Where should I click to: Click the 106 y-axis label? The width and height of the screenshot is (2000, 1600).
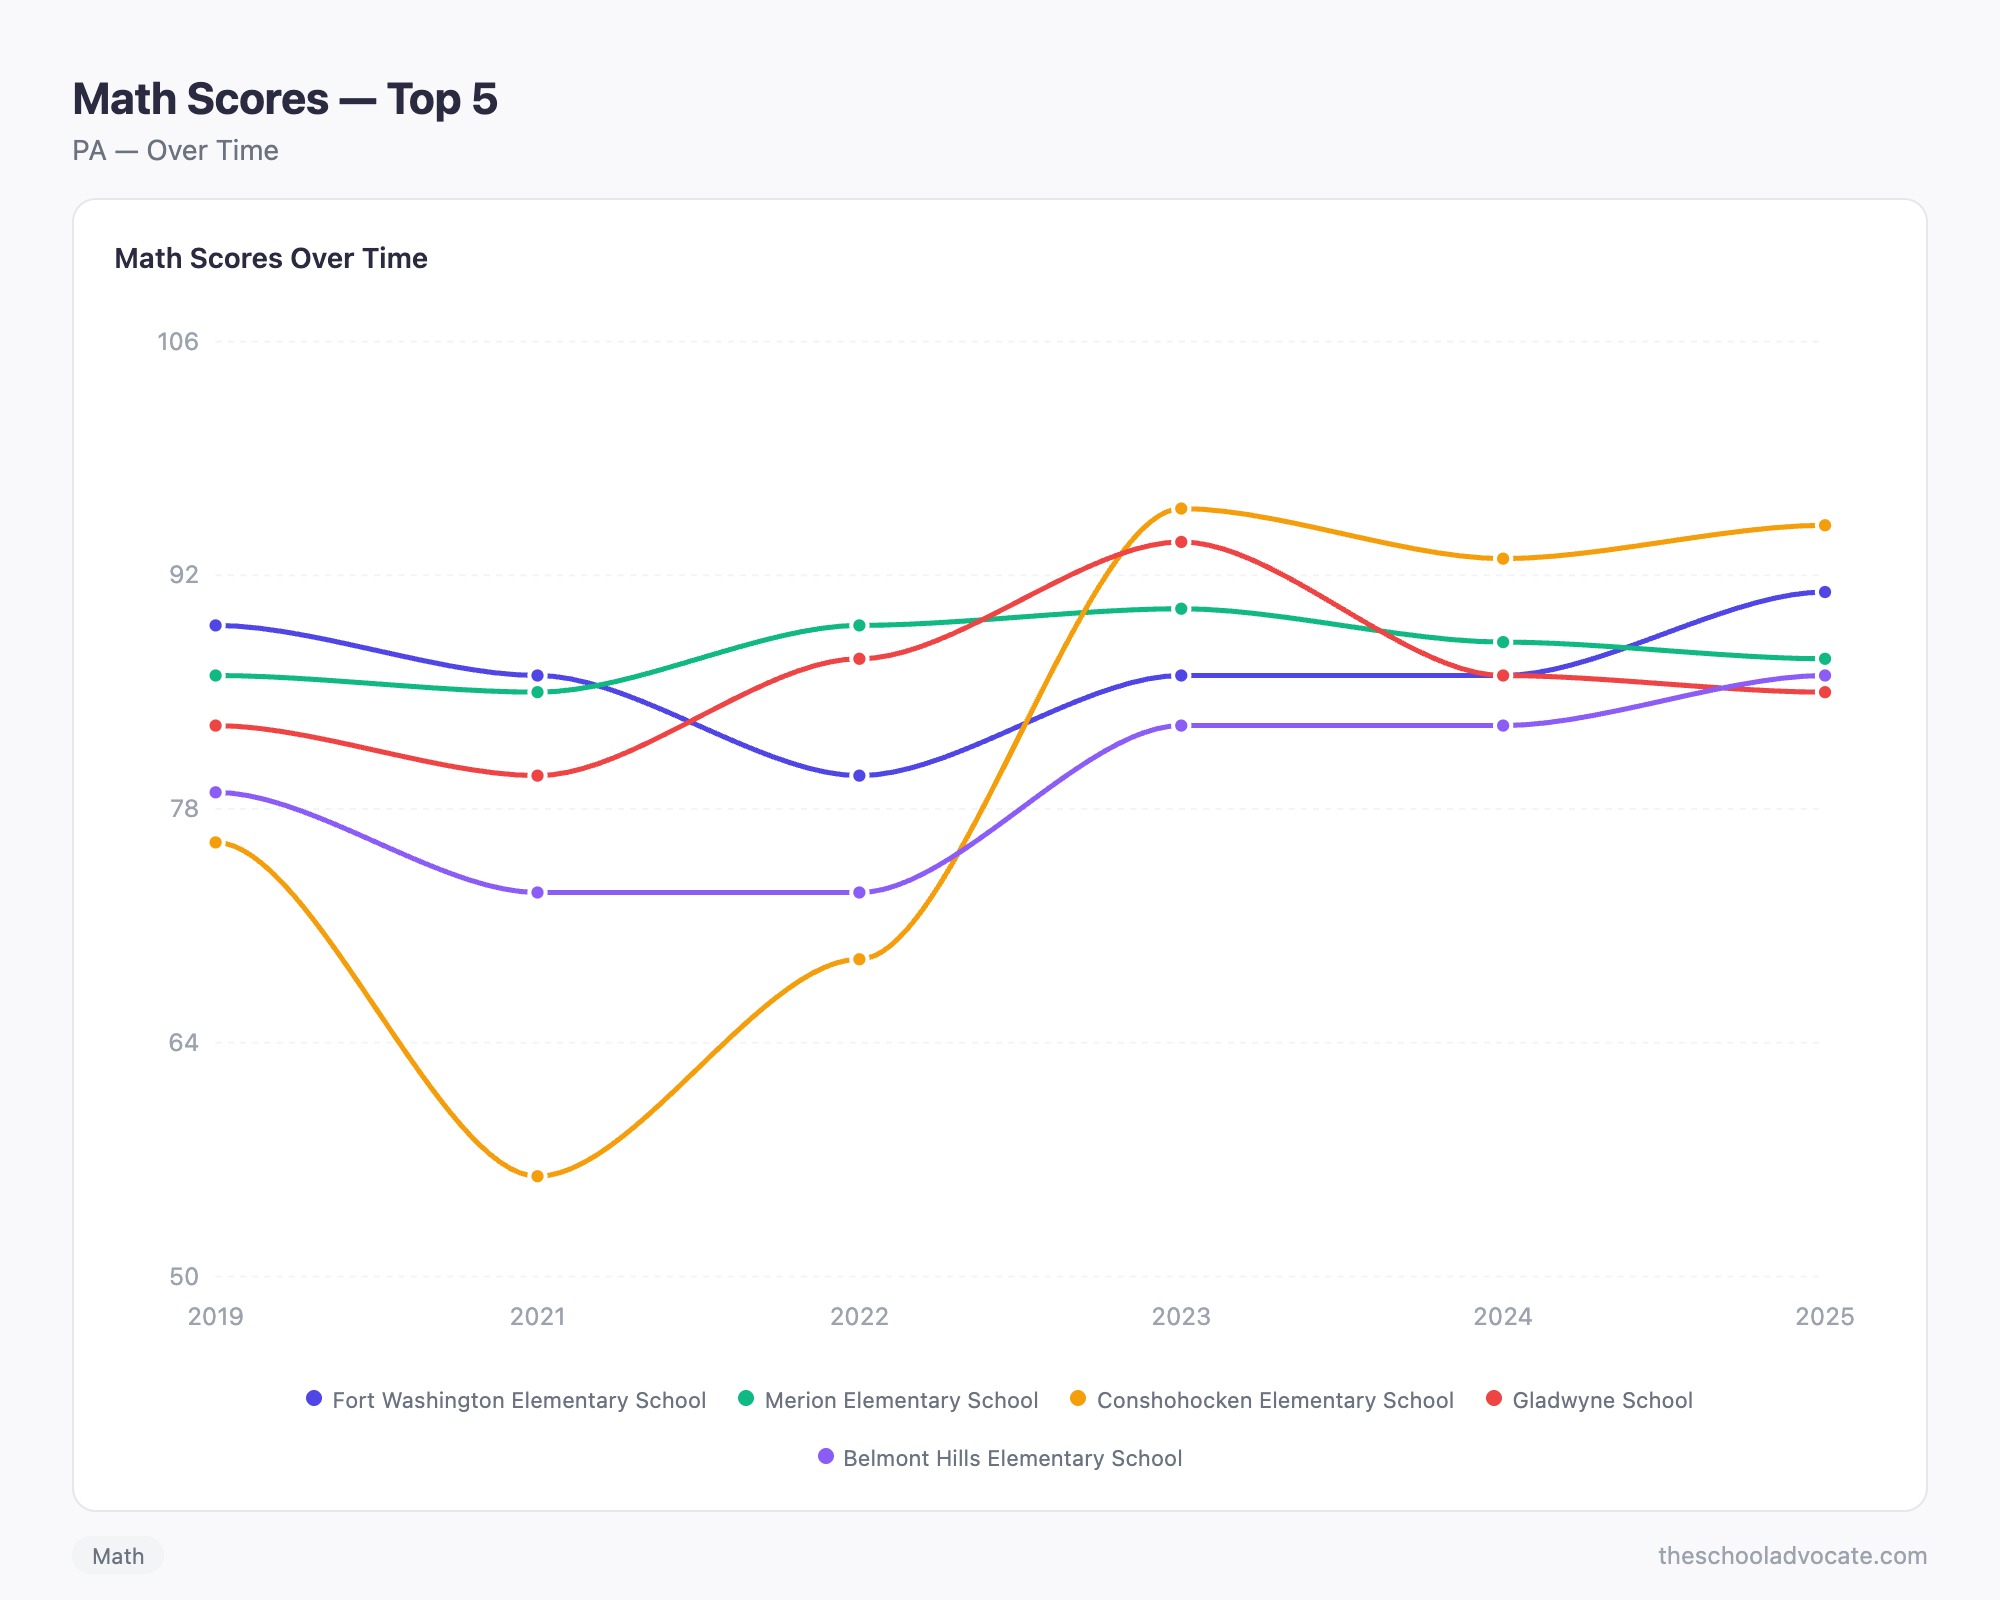(178, 341)
